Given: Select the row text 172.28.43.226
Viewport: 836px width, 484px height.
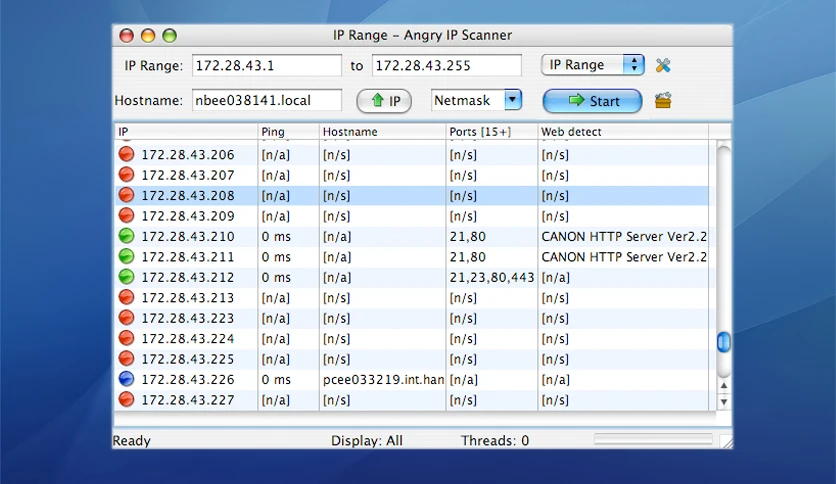Looking at the screenshot, I should (188, 380).
